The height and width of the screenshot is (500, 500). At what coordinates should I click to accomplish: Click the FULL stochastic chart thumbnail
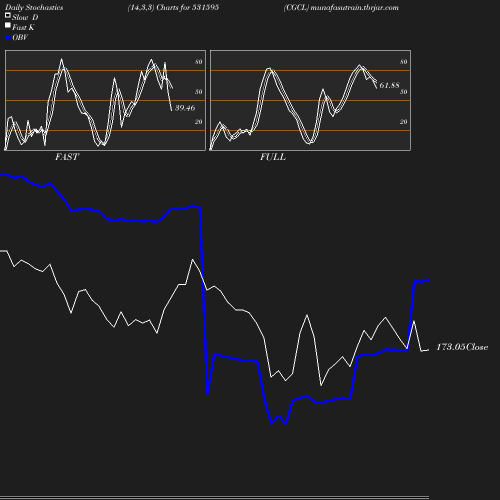pyautogui.click(x=310, y=100)
